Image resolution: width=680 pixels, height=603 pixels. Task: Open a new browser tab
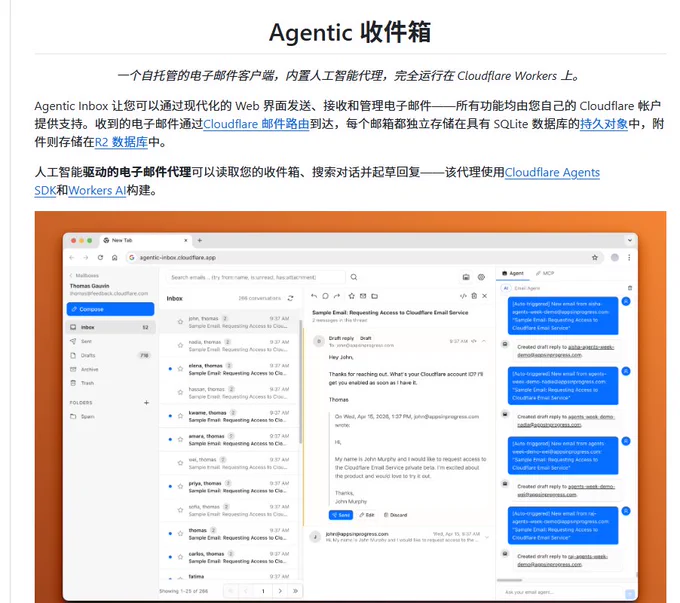pos(199,240)
